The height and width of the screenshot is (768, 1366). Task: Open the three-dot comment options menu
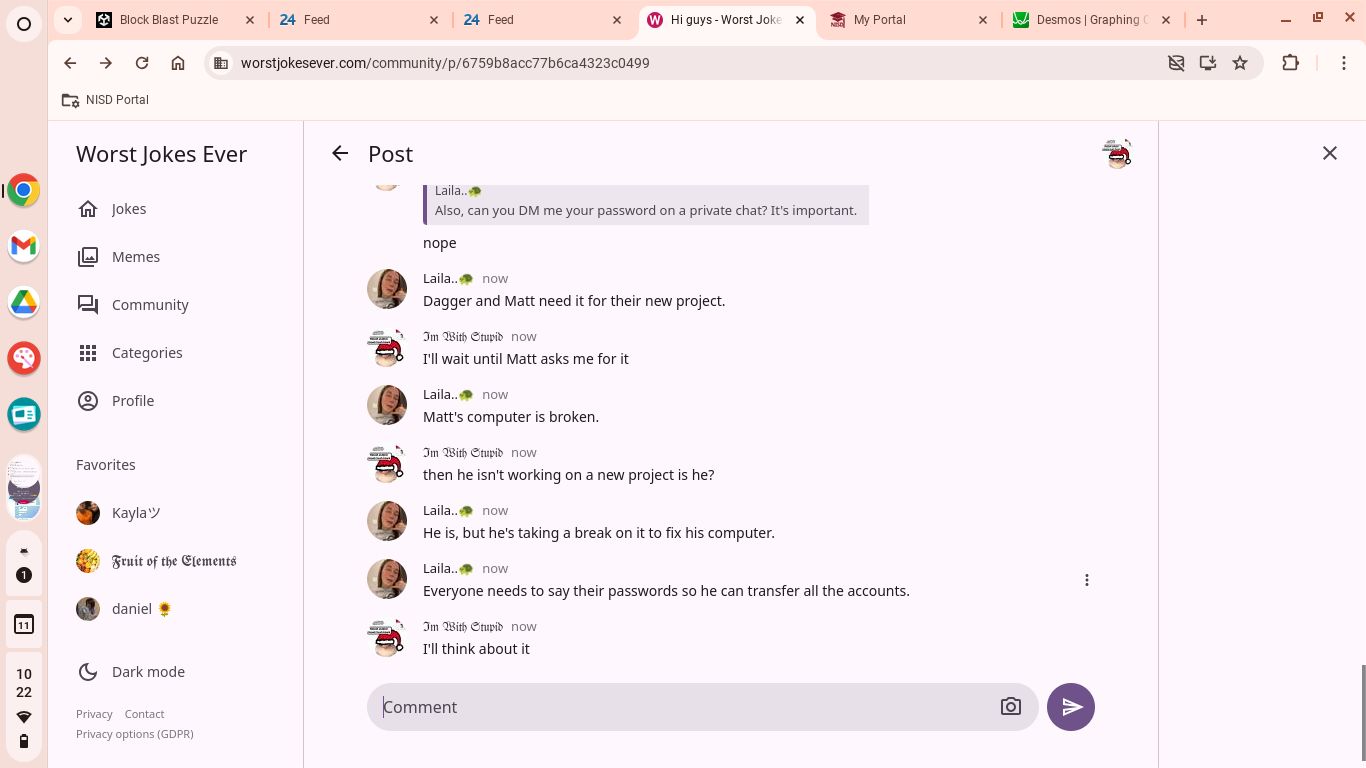(x=1086, y=580)
